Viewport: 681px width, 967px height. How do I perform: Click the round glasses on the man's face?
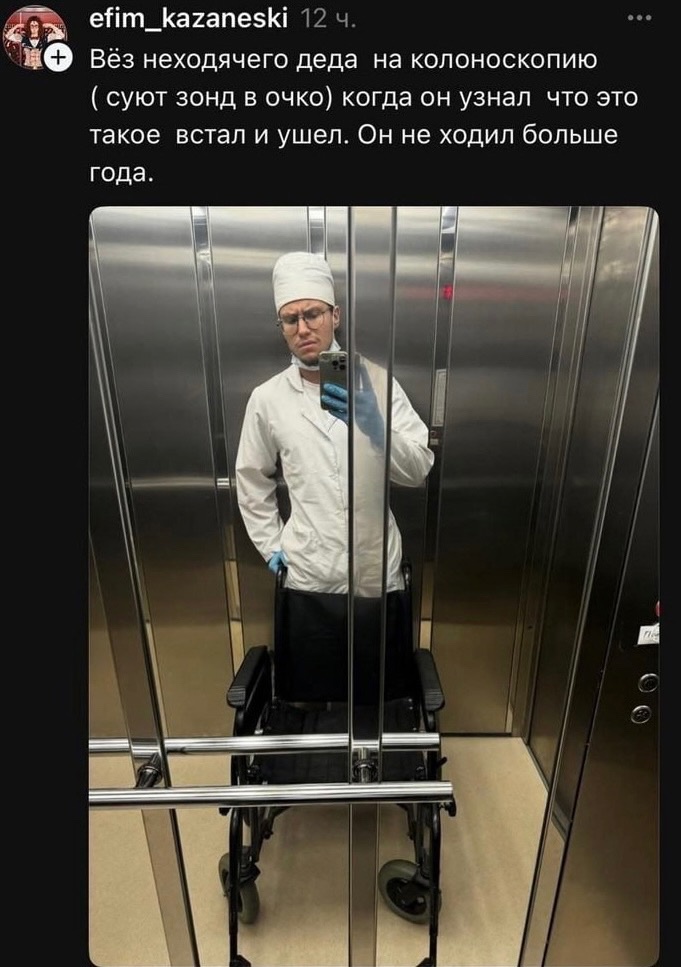pyautogui.click(x=305, y=321)
